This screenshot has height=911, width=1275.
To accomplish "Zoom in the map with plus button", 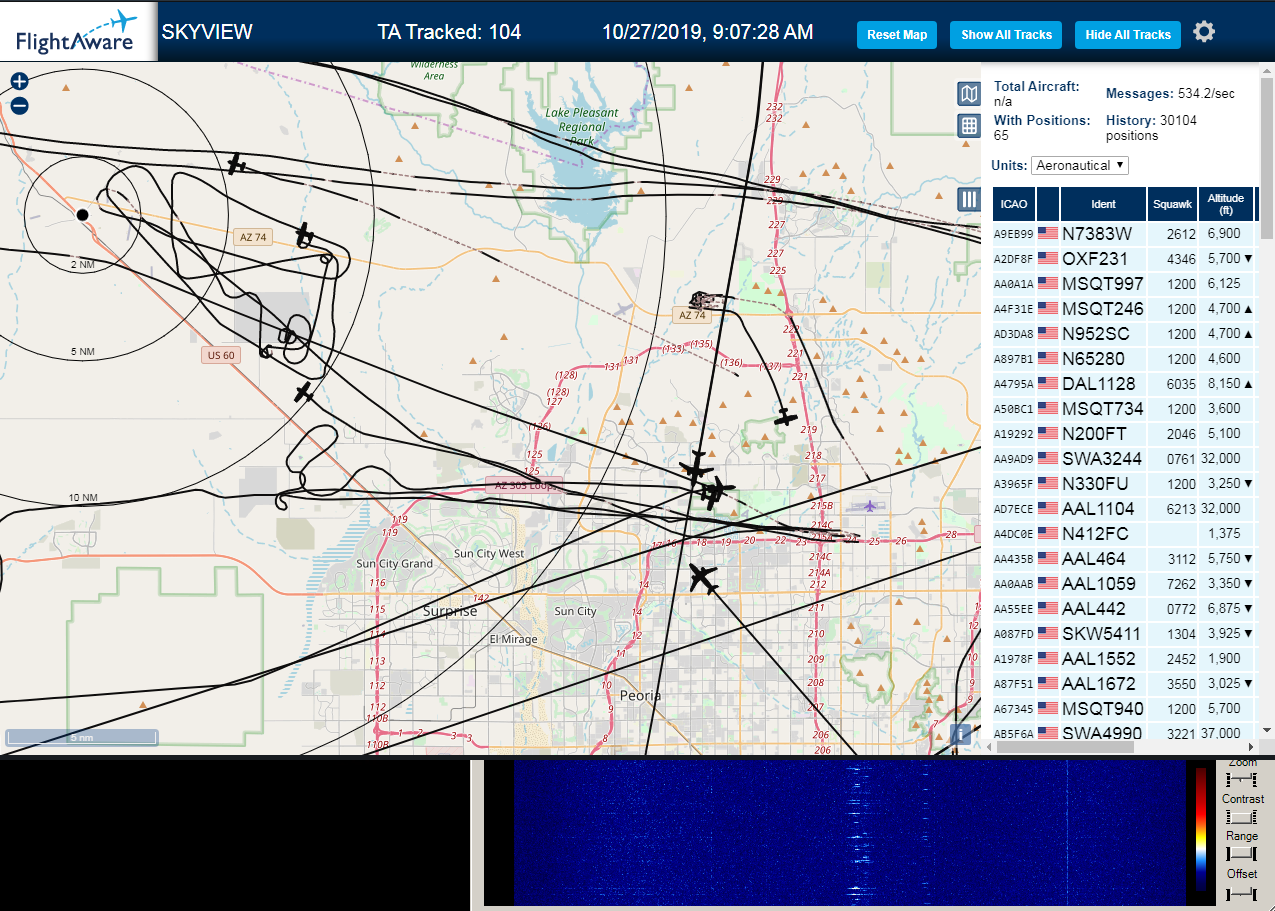I will click(19, 82).
